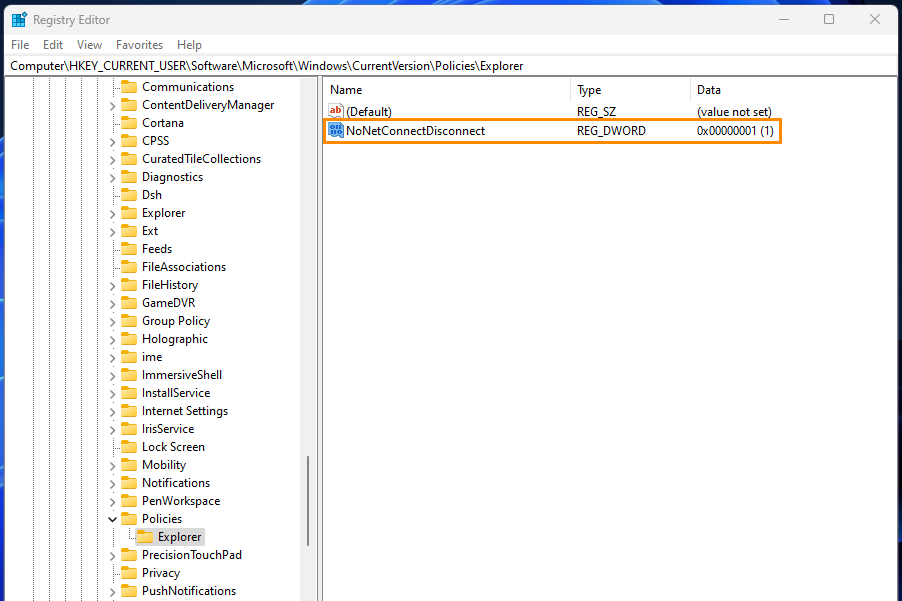Select the NoNetConnectDisconnect value name
Viewport: 902px width, 601px height.
pyautogui.click(x=415, y=131)
